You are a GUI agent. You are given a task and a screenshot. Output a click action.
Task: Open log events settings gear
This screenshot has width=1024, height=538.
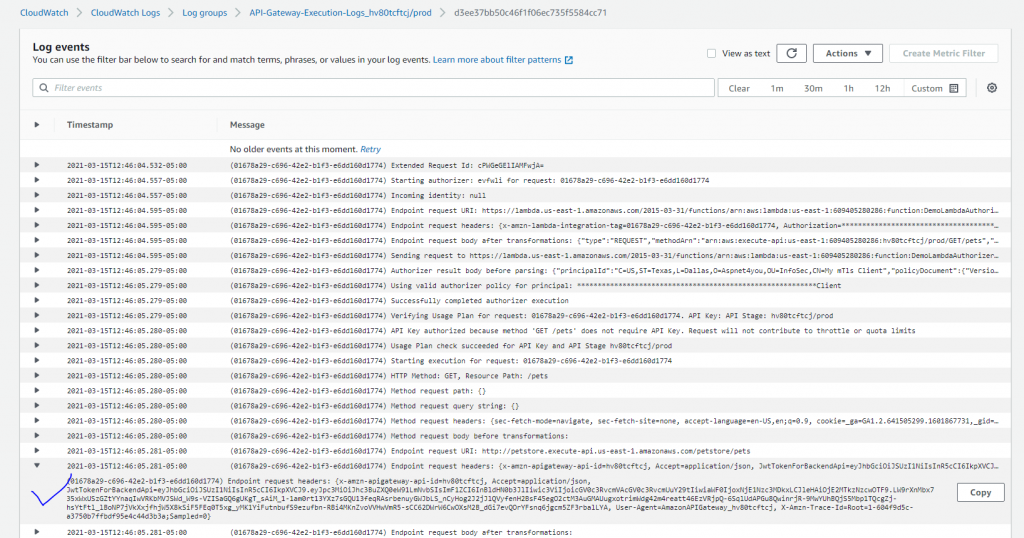pyautogui.click(x=992, y=87)
